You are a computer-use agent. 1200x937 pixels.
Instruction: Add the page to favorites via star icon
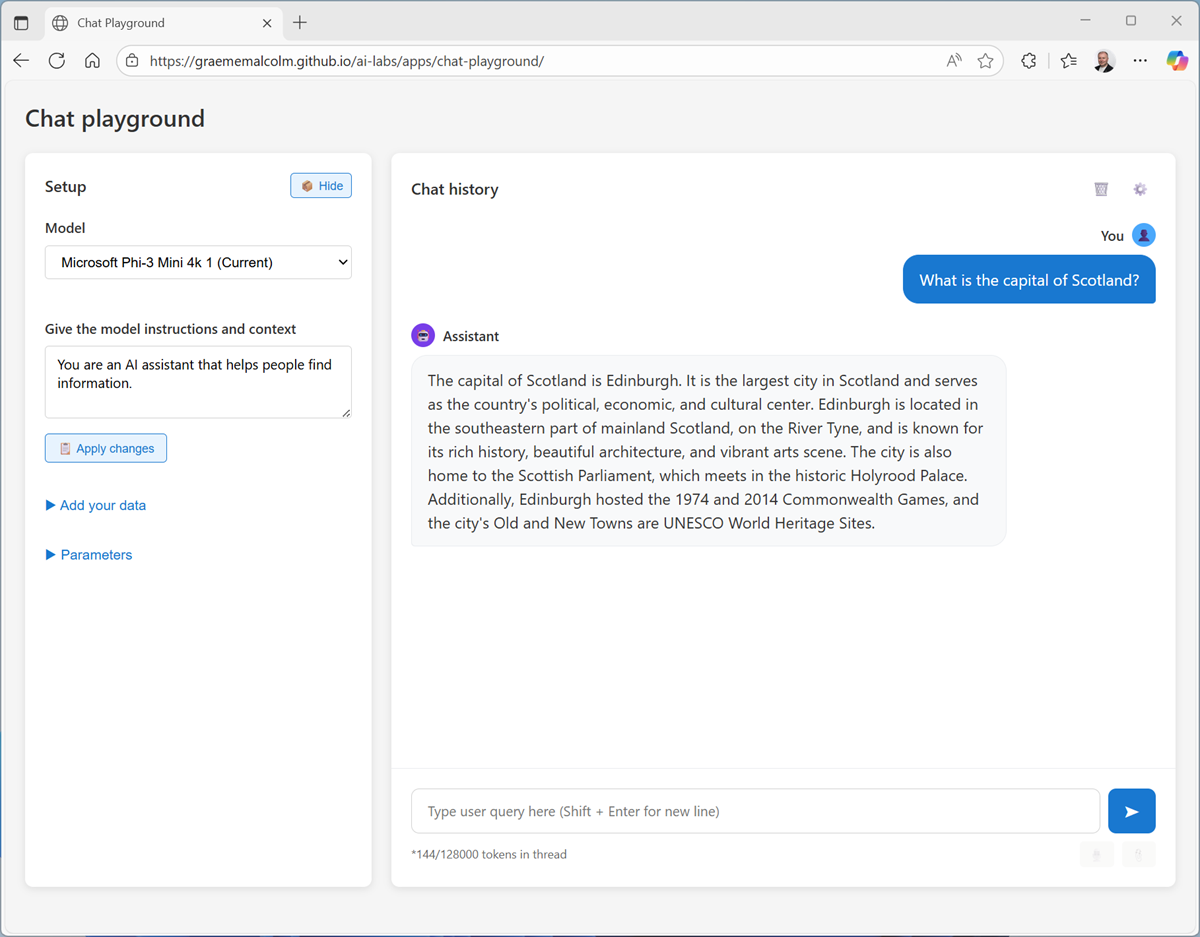986,60
